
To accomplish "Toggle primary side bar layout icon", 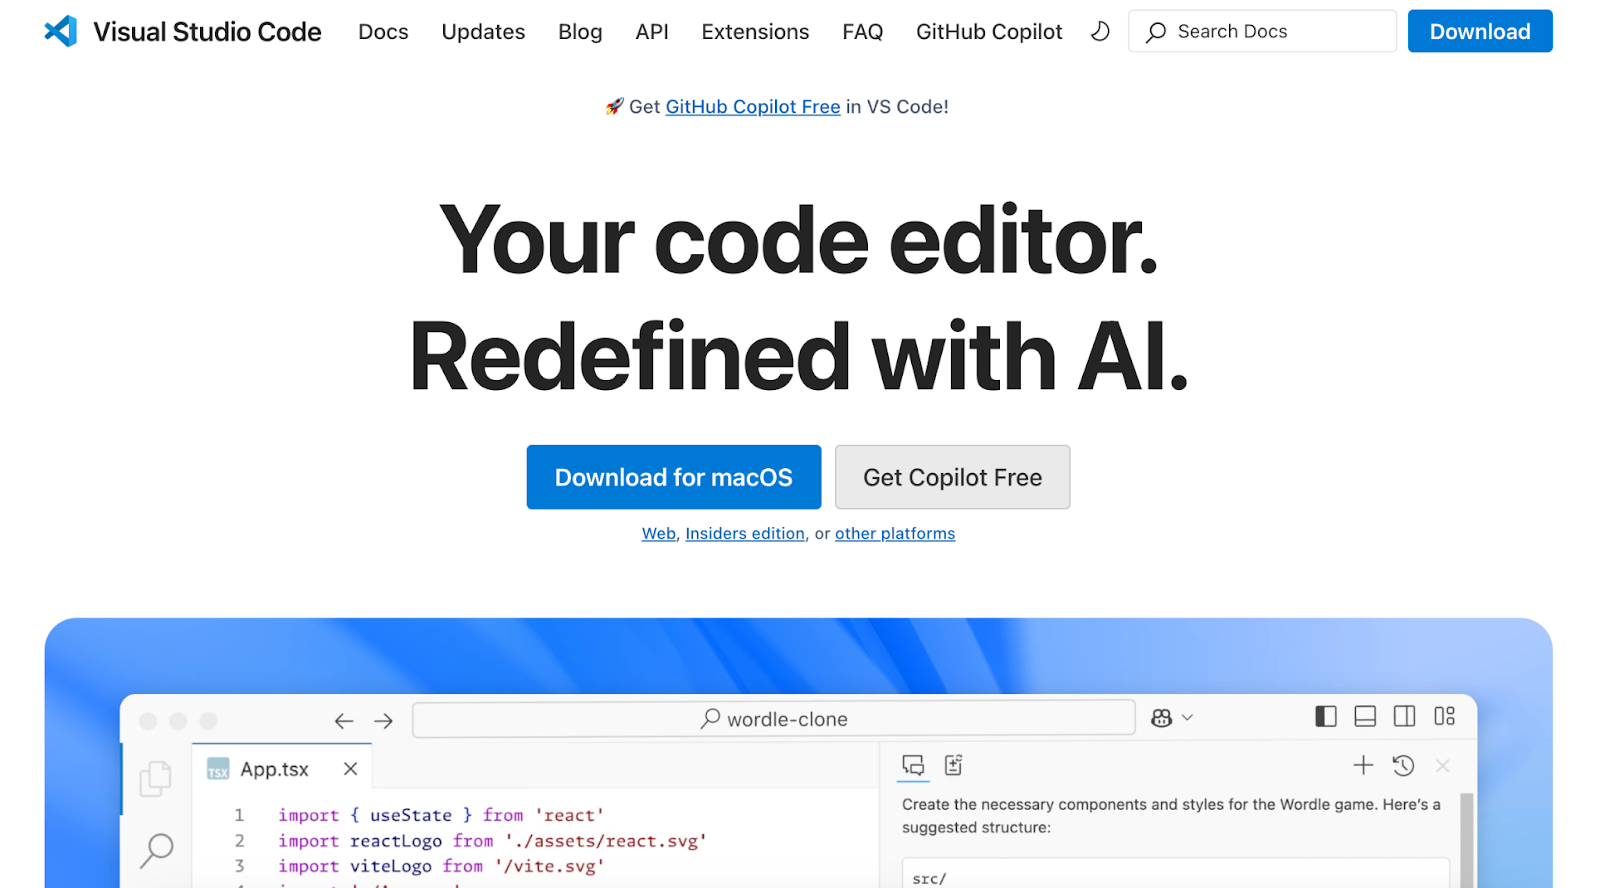I will click(1326, 716).
